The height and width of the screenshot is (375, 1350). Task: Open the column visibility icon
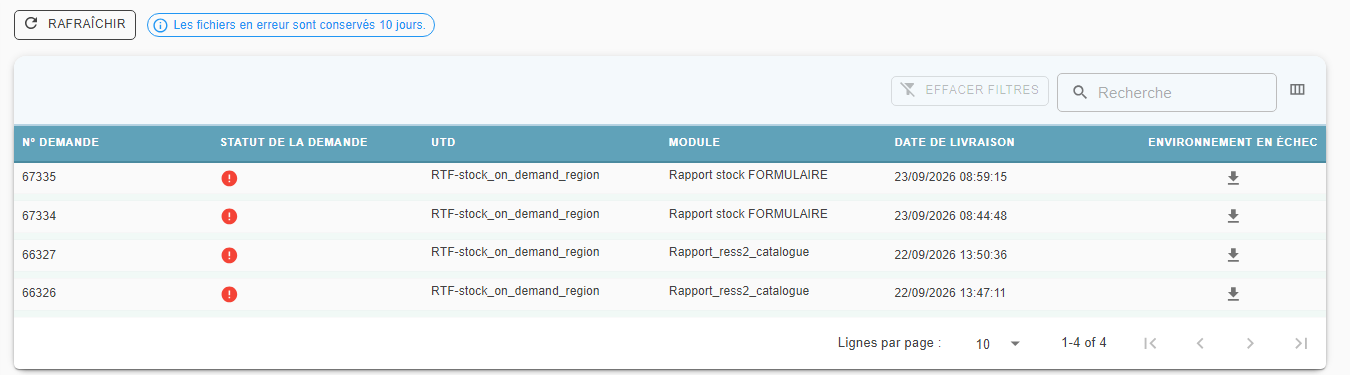[x=1298, y=90]
